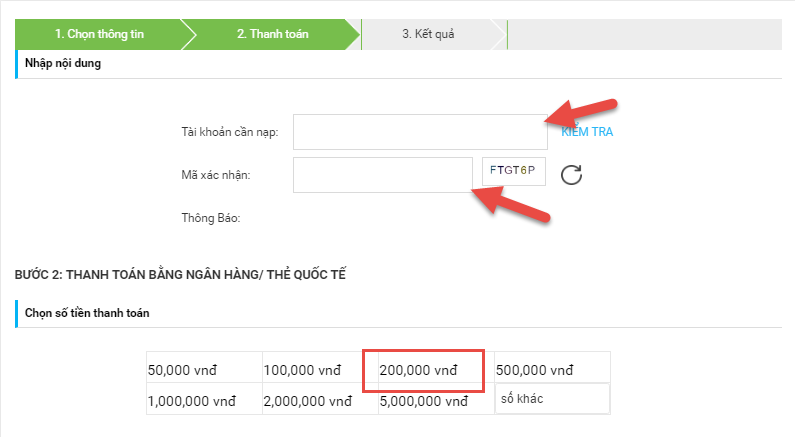This screenshot has width=795, height=437.
Task: Click the số khác amount field
Action: click(x=552, y=399)
